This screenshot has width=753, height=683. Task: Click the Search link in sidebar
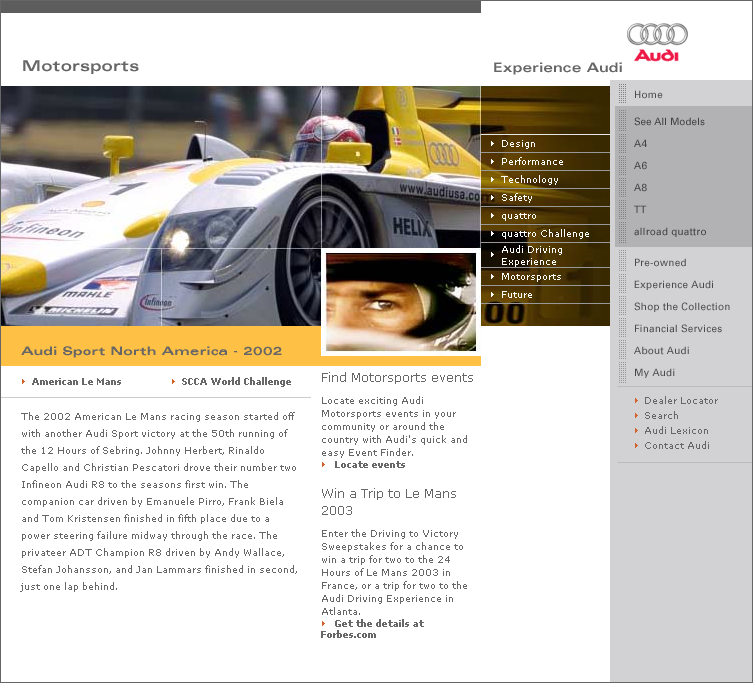(x=661, y=415)
